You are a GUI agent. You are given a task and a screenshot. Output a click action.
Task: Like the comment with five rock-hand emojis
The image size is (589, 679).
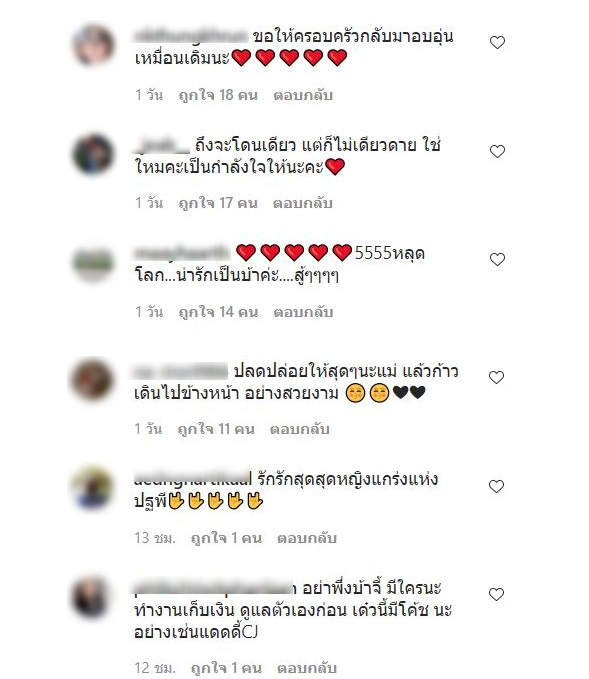click(496, 486)
